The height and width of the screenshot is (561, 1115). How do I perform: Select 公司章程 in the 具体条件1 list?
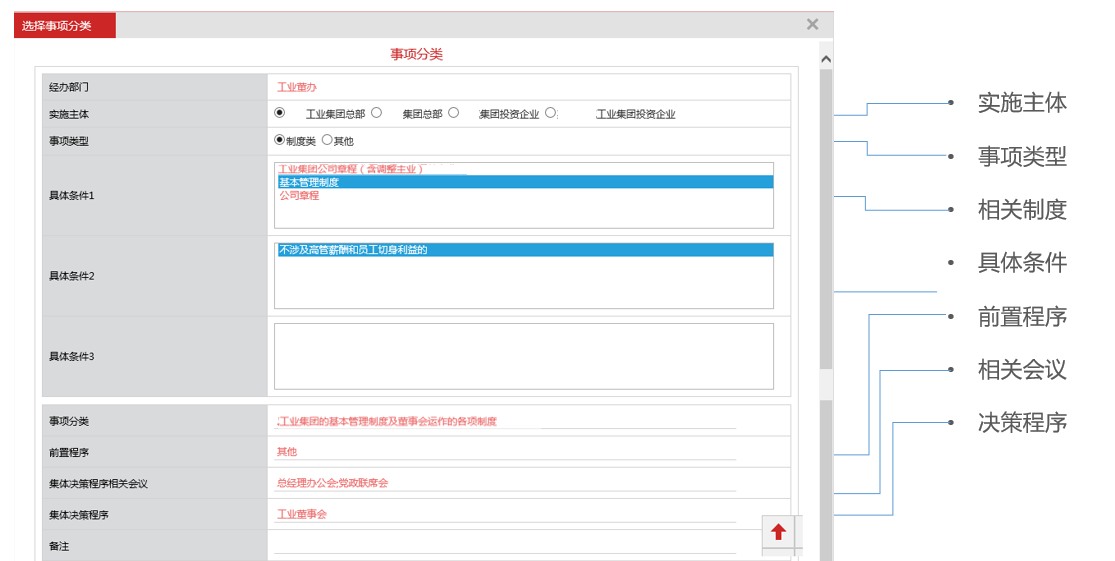pyautogui.click(x=299, y=196)
